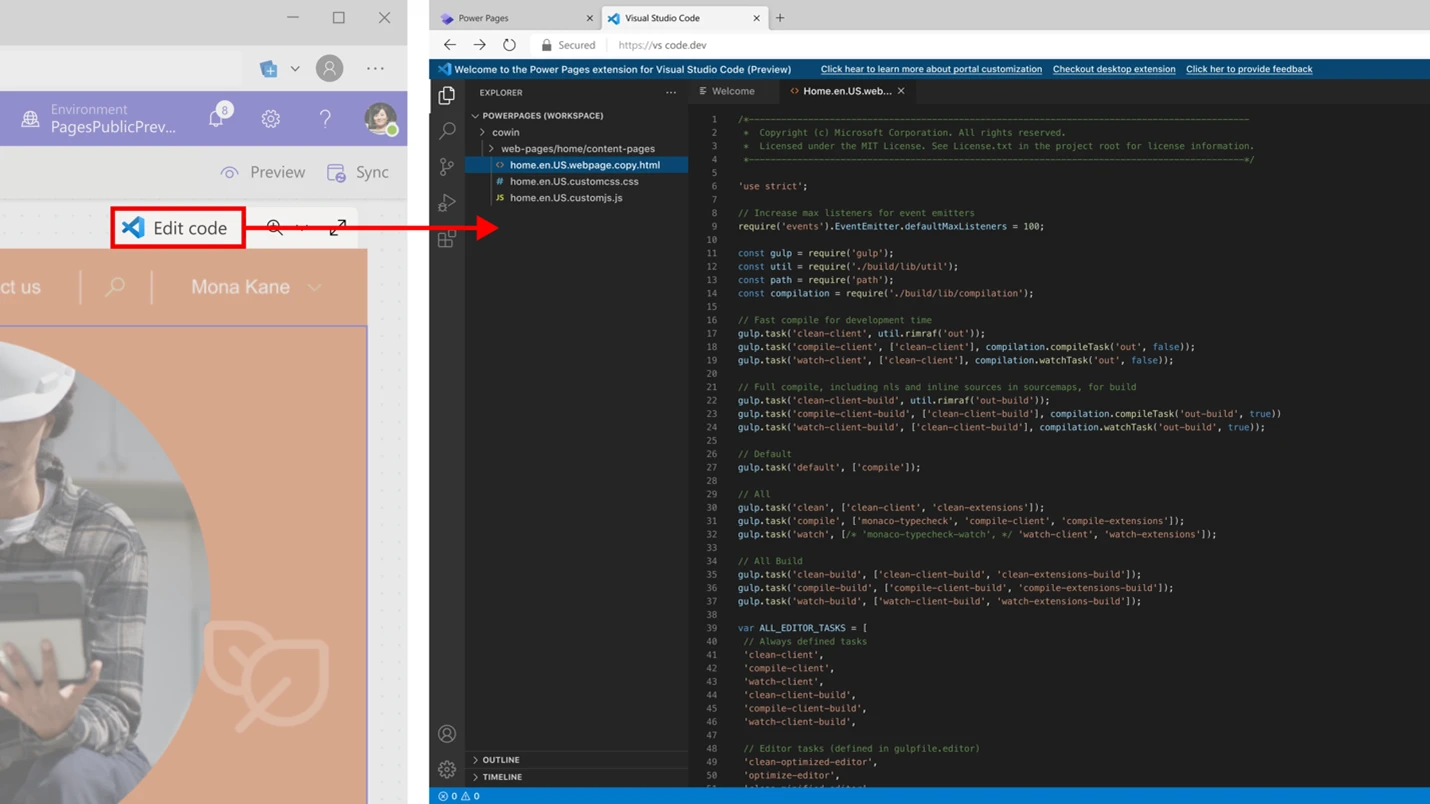The width and height of the screenshot is (1430, 804).
Task: Click the errors and warnings indicator in the status bar
Action: tap(457, 796)
